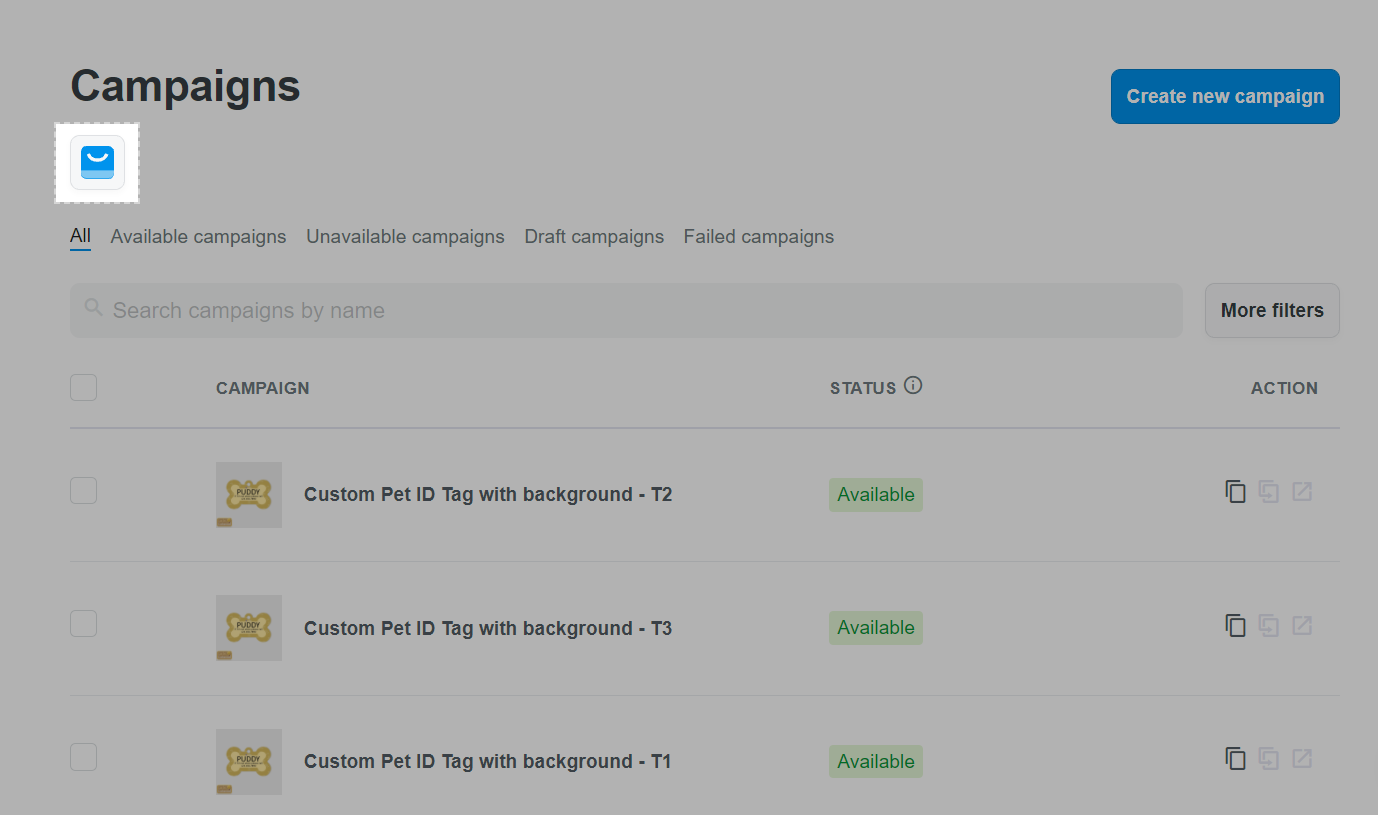View the Failed campaigns tab
Viewport: 1378px width, 815px height.
759,237
